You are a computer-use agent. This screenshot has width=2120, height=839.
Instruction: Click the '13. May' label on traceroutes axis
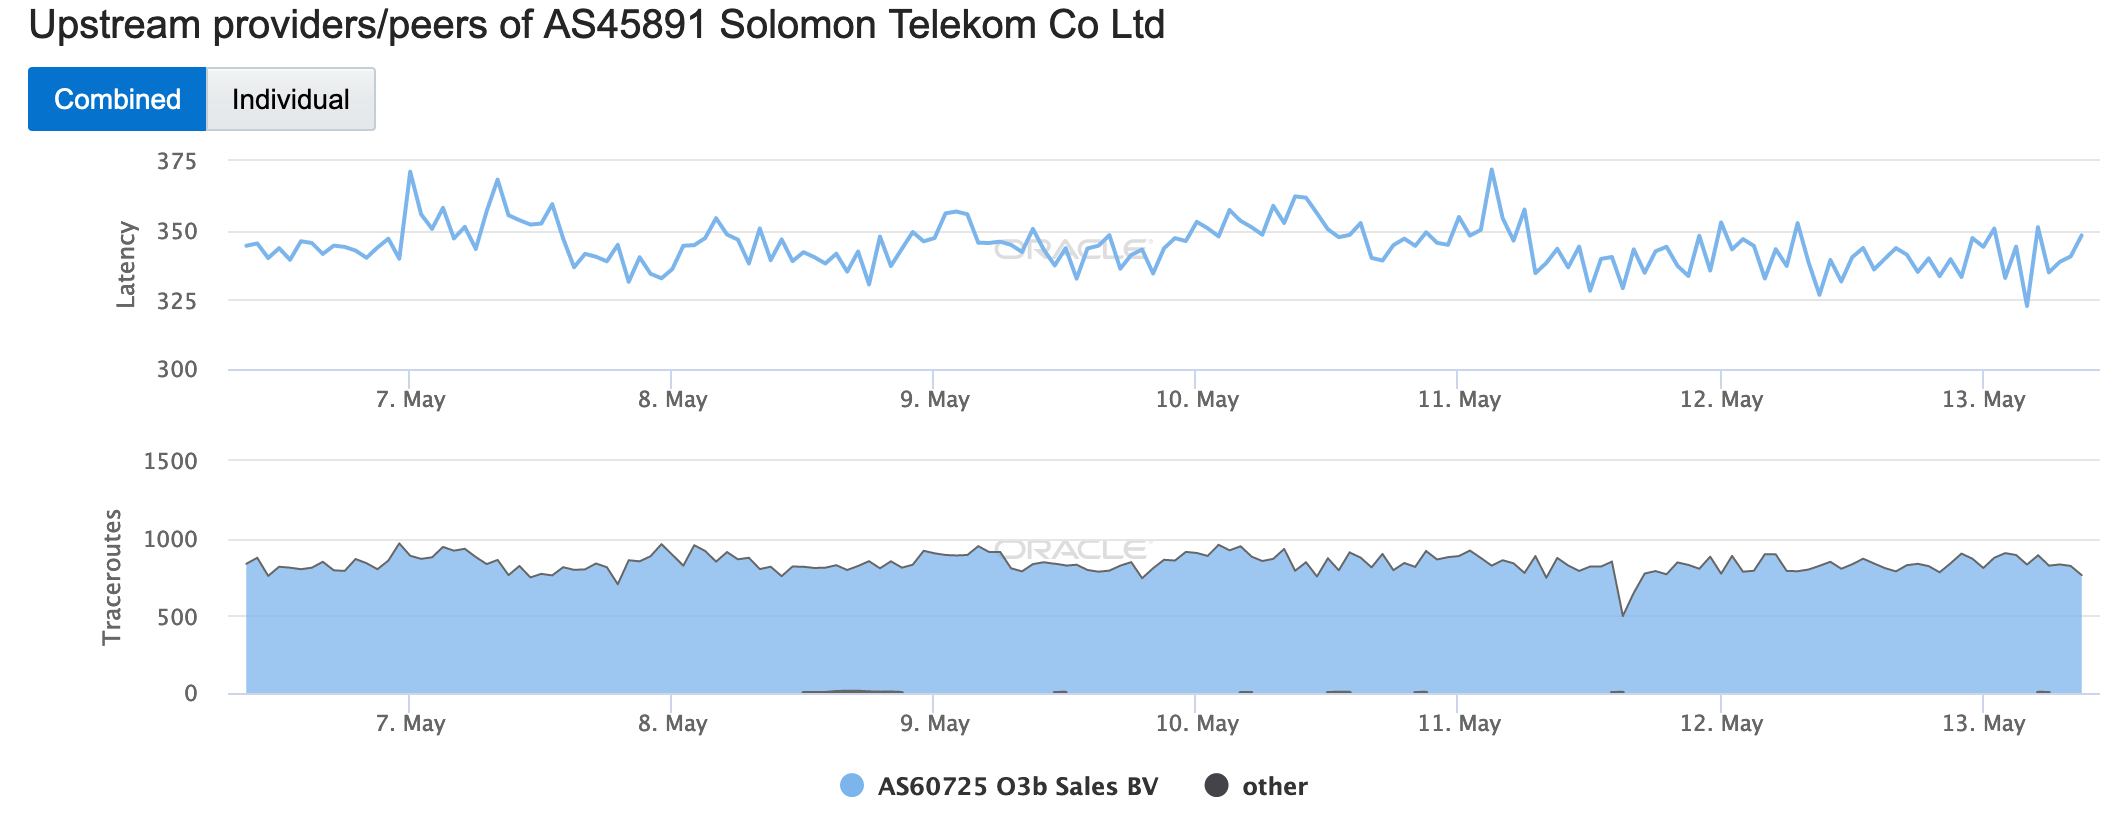point(1983,724)
